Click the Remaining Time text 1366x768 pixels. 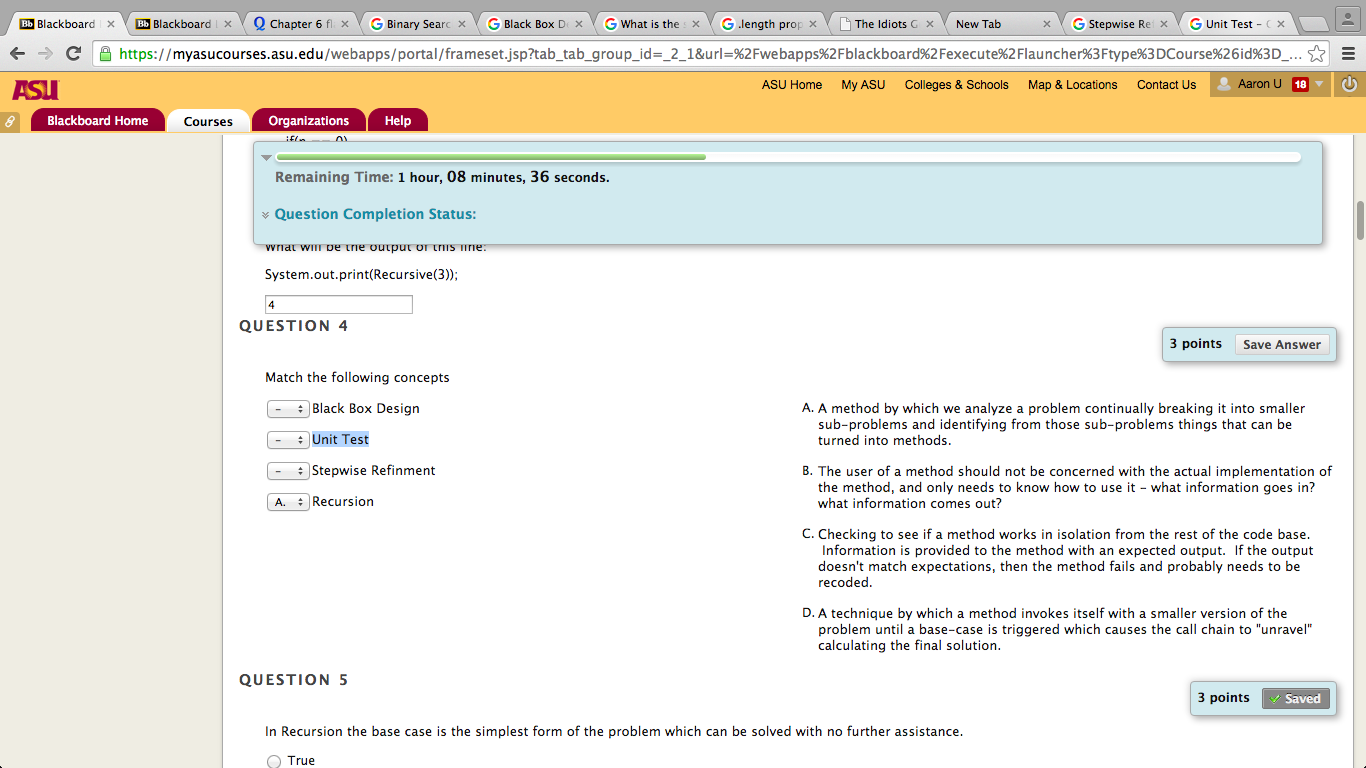[442, 177]
